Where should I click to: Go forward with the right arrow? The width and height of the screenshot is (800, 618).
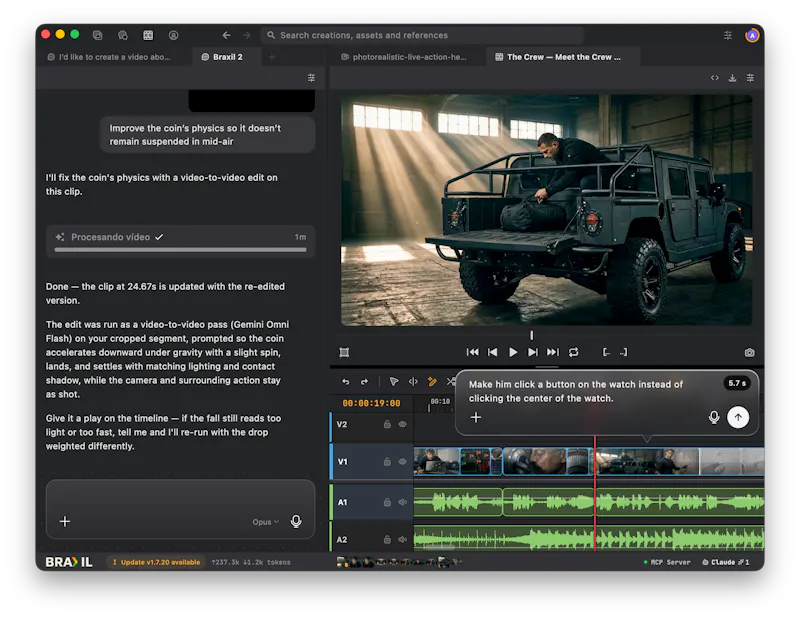(x=247, y=35)
